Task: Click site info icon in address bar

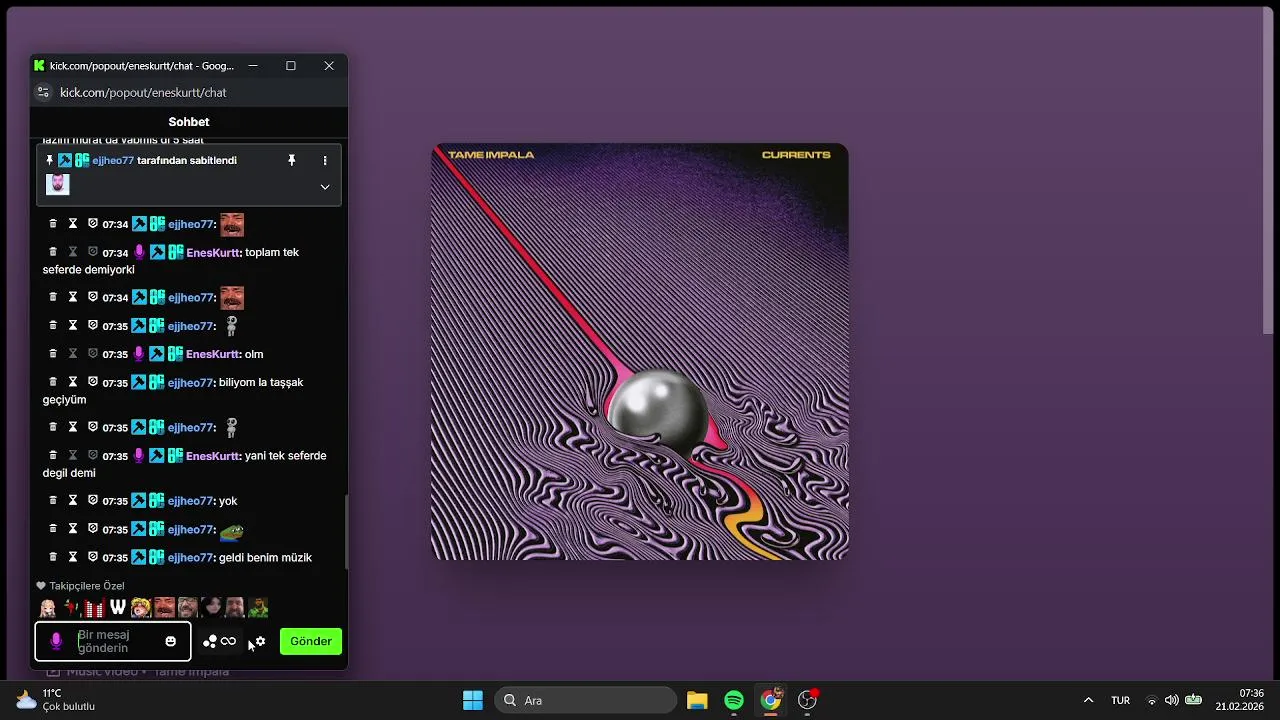Action: tap(43, 92)
